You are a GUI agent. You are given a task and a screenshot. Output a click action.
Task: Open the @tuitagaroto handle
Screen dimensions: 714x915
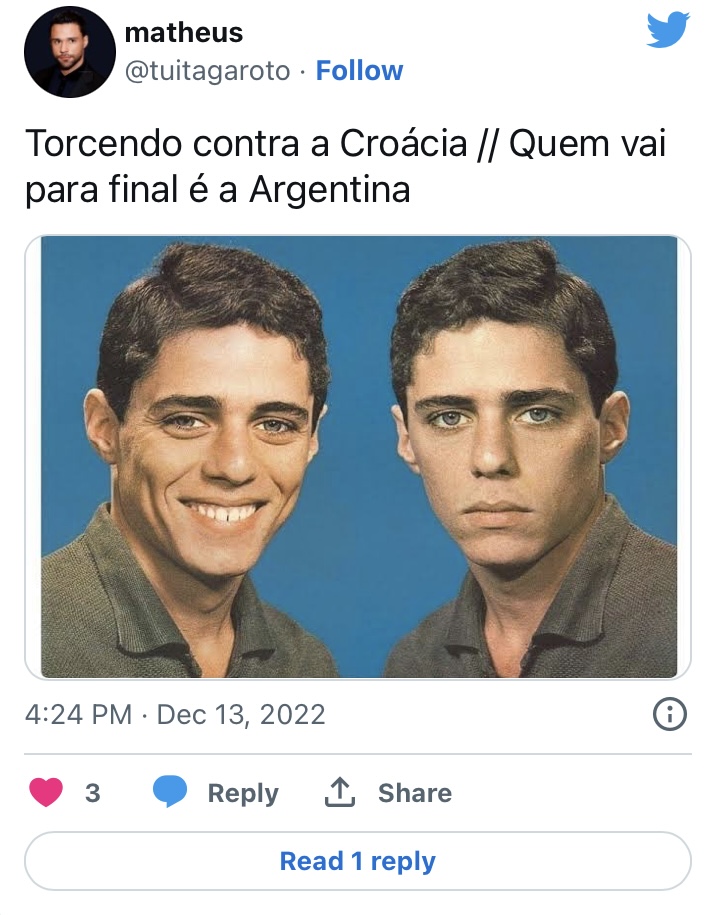click(x=207, y=71)
